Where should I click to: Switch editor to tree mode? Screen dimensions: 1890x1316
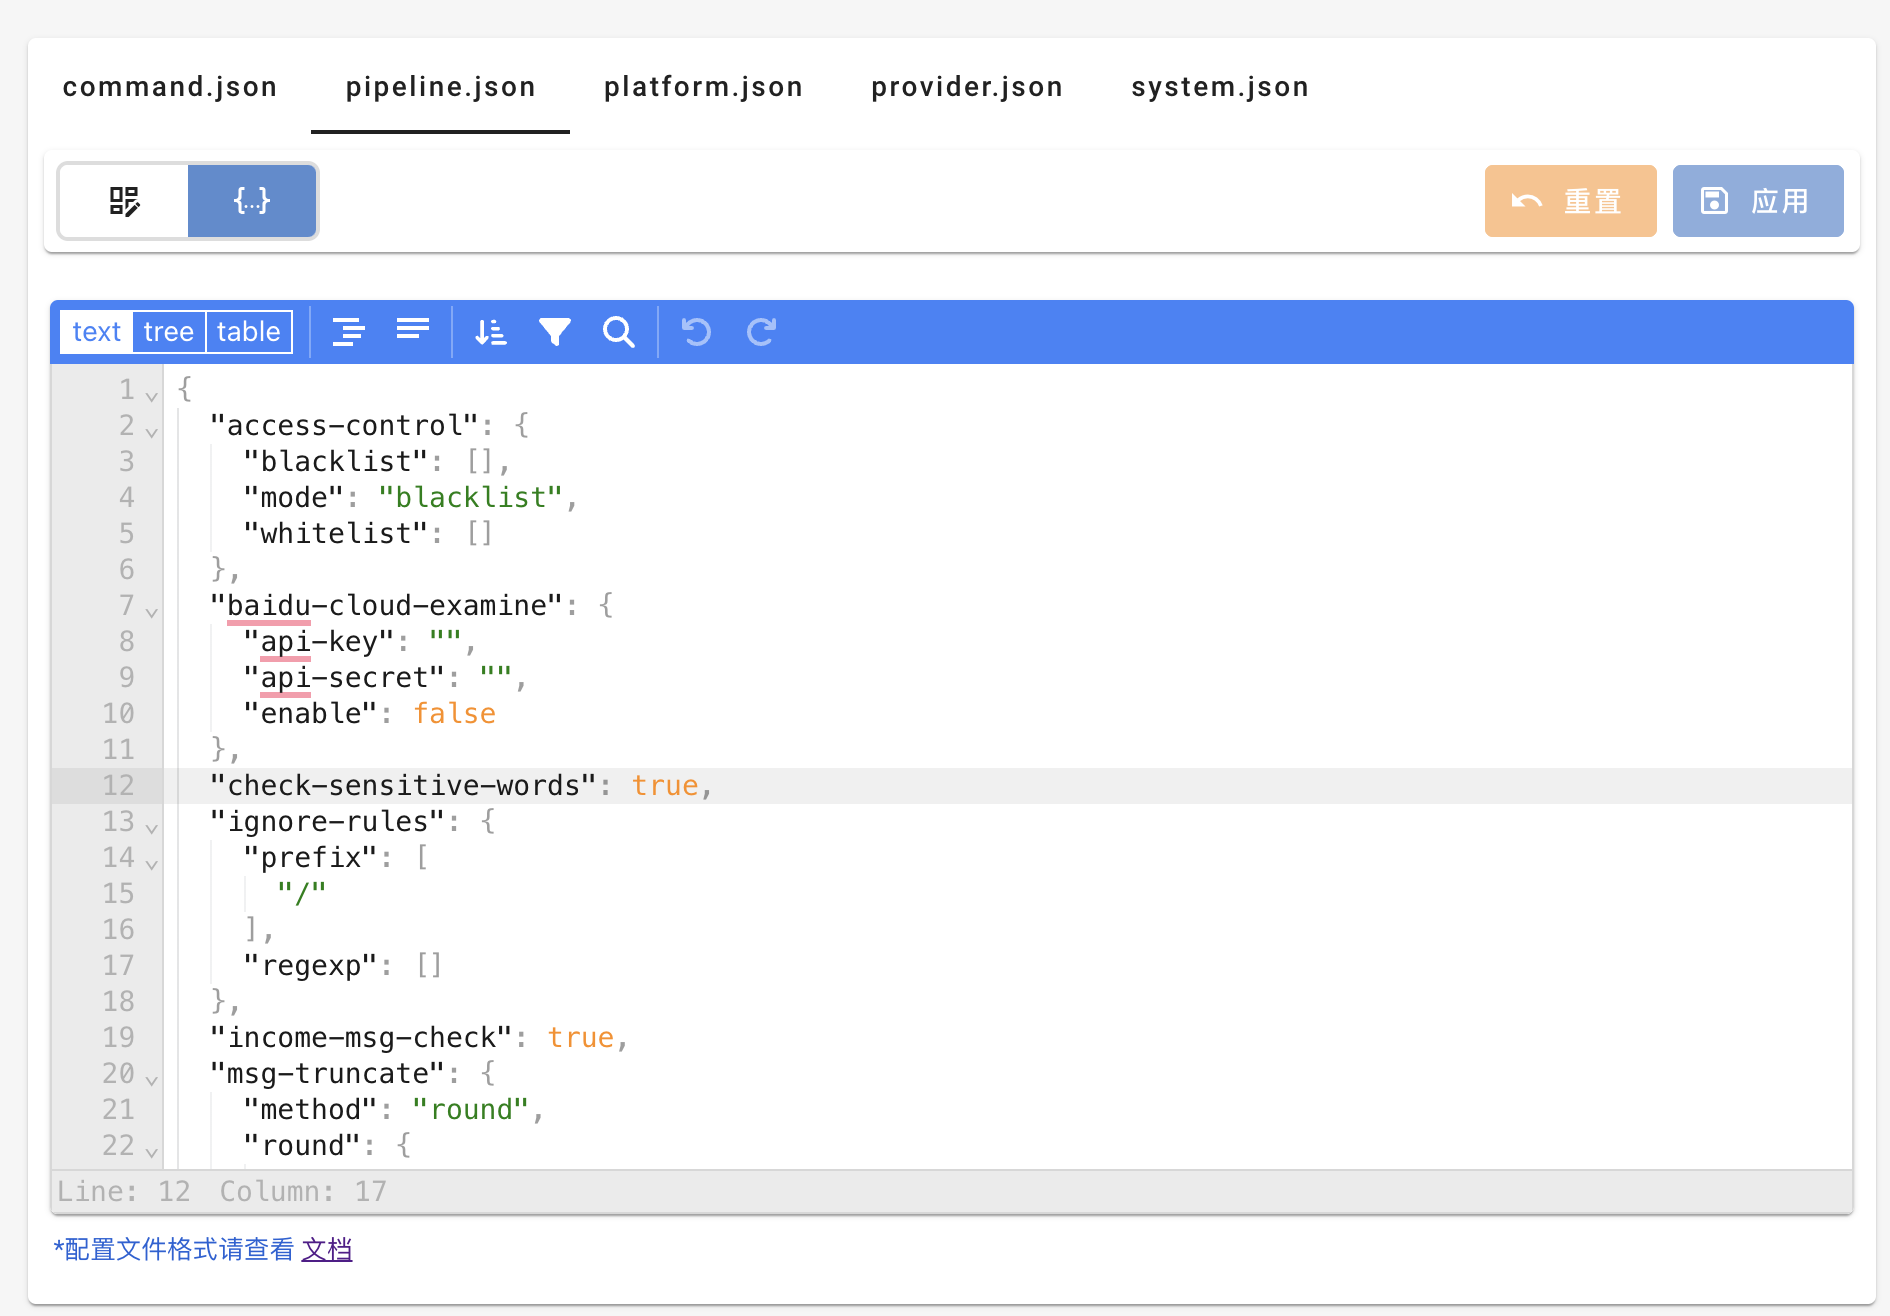click(168, 332)
